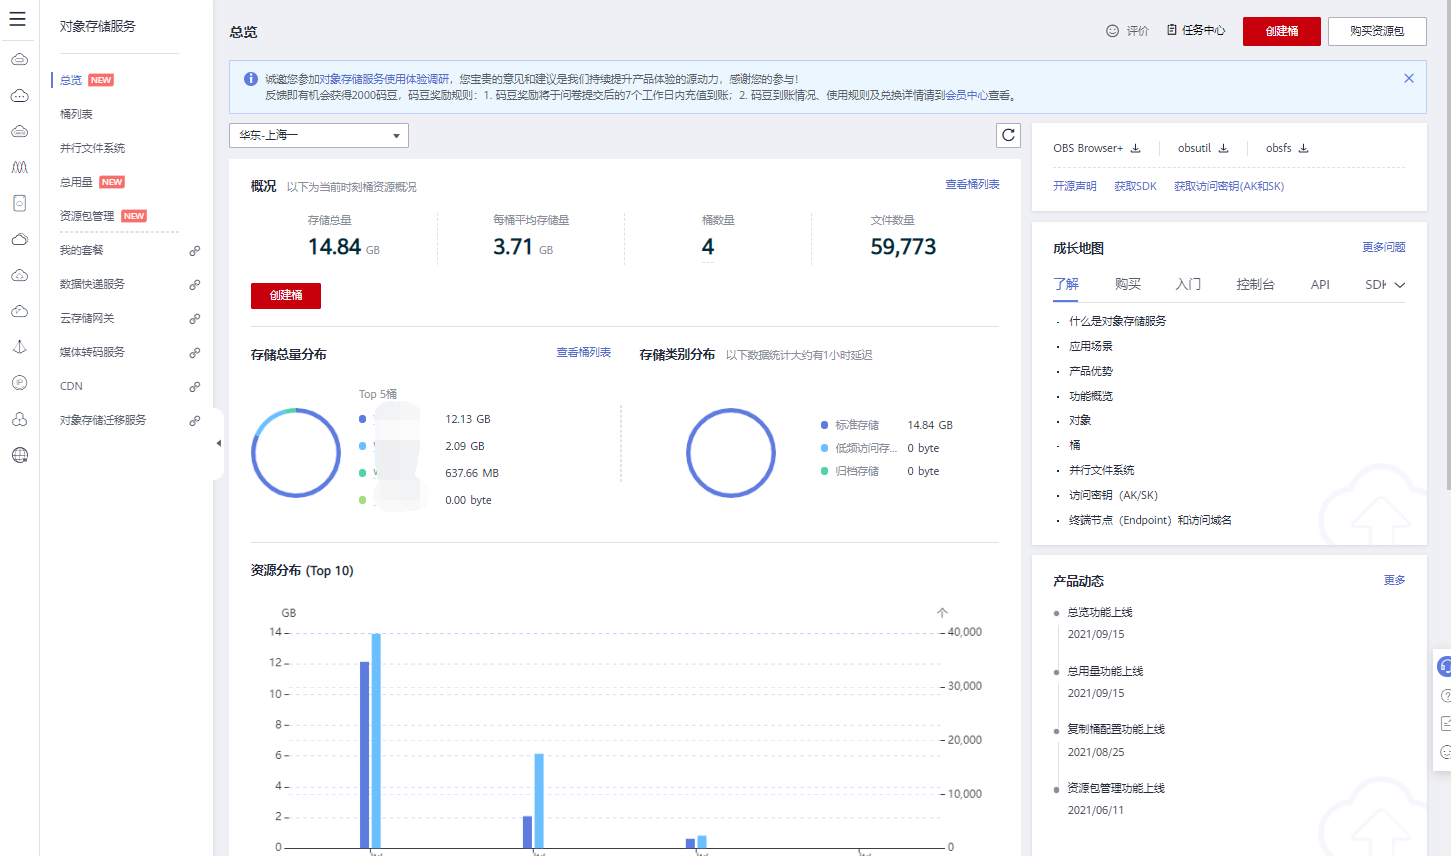Click the wave-shaped icon in the left rail
This screenshot has width=1451, height=856.
tap(19, 168)
